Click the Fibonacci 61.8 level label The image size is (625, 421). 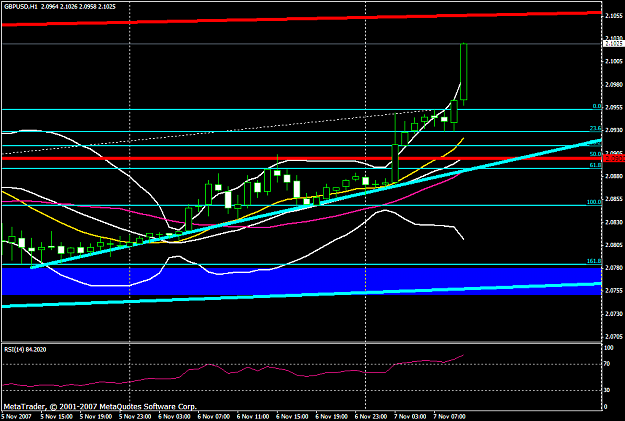pyautogui.click(x=596, y=165)
